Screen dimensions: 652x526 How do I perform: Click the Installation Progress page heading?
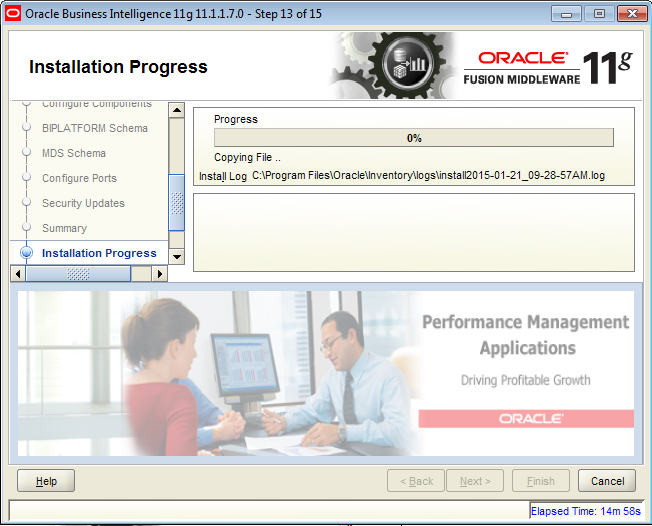pos(118,67)
